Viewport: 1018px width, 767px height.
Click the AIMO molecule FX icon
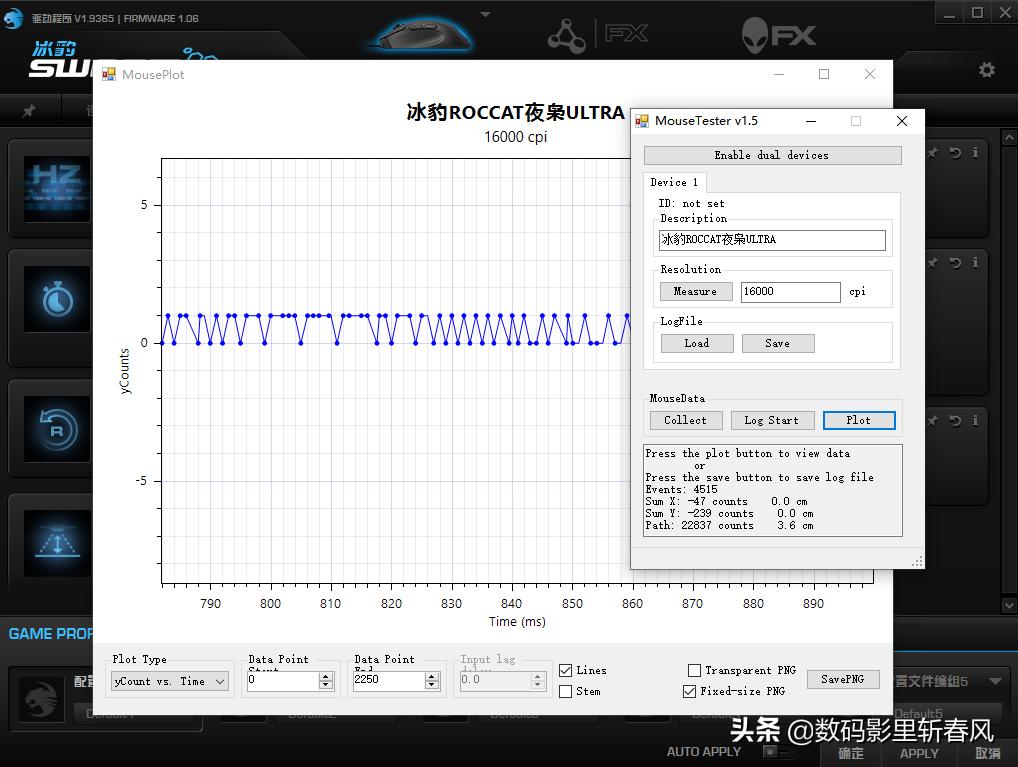click(x=568, y=35)
